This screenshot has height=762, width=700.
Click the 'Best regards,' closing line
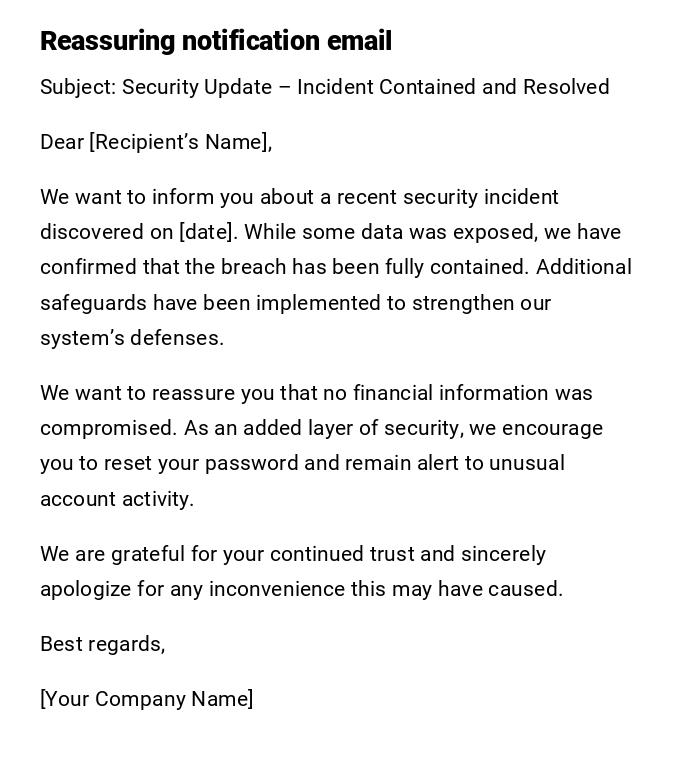point(102,644)
